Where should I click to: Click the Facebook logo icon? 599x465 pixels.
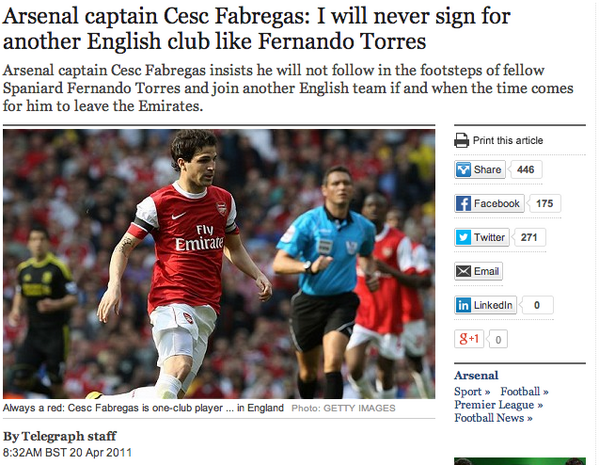(463, 203)
